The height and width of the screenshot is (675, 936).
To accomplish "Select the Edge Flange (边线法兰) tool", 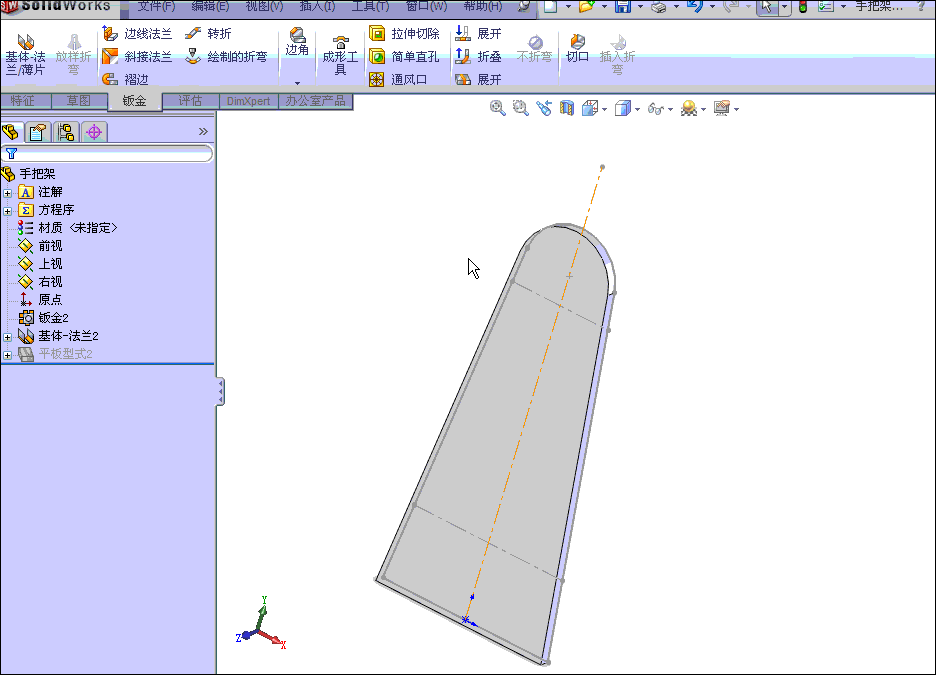I will (137, 33).
